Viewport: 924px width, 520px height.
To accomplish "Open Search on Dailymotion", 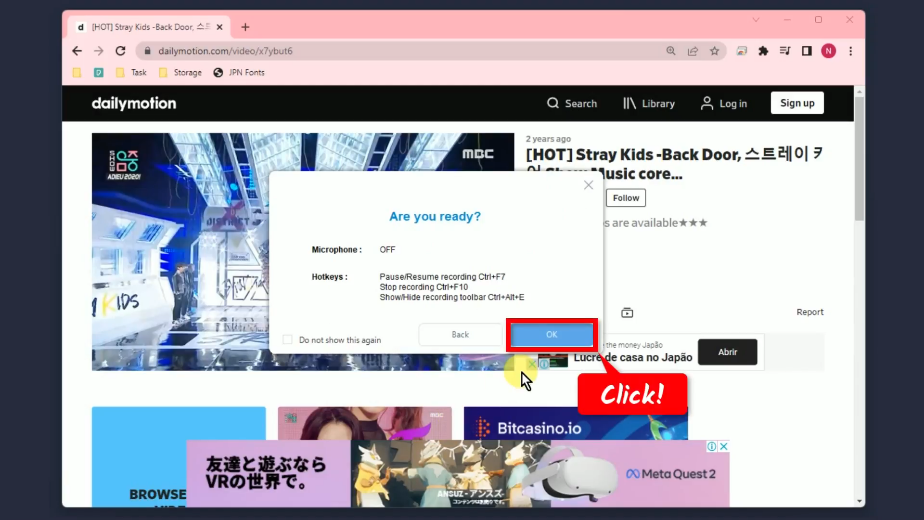I will point(572,103).
